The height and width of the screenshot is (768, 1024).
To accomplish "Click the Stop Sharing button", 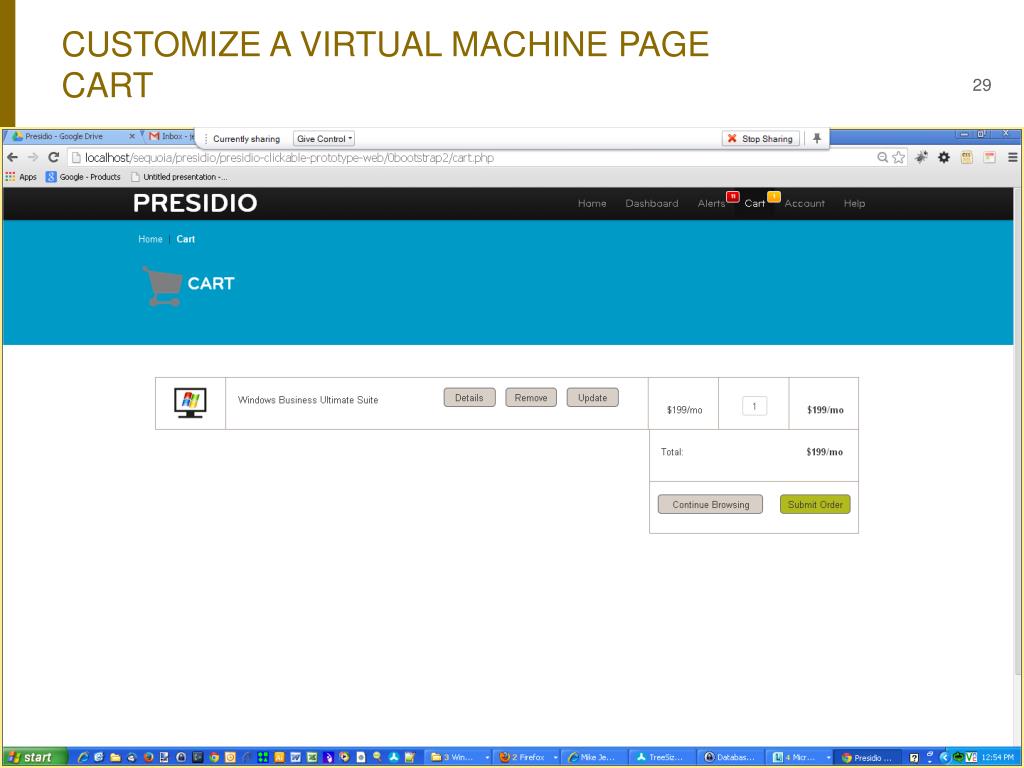I will pos(761,138).
